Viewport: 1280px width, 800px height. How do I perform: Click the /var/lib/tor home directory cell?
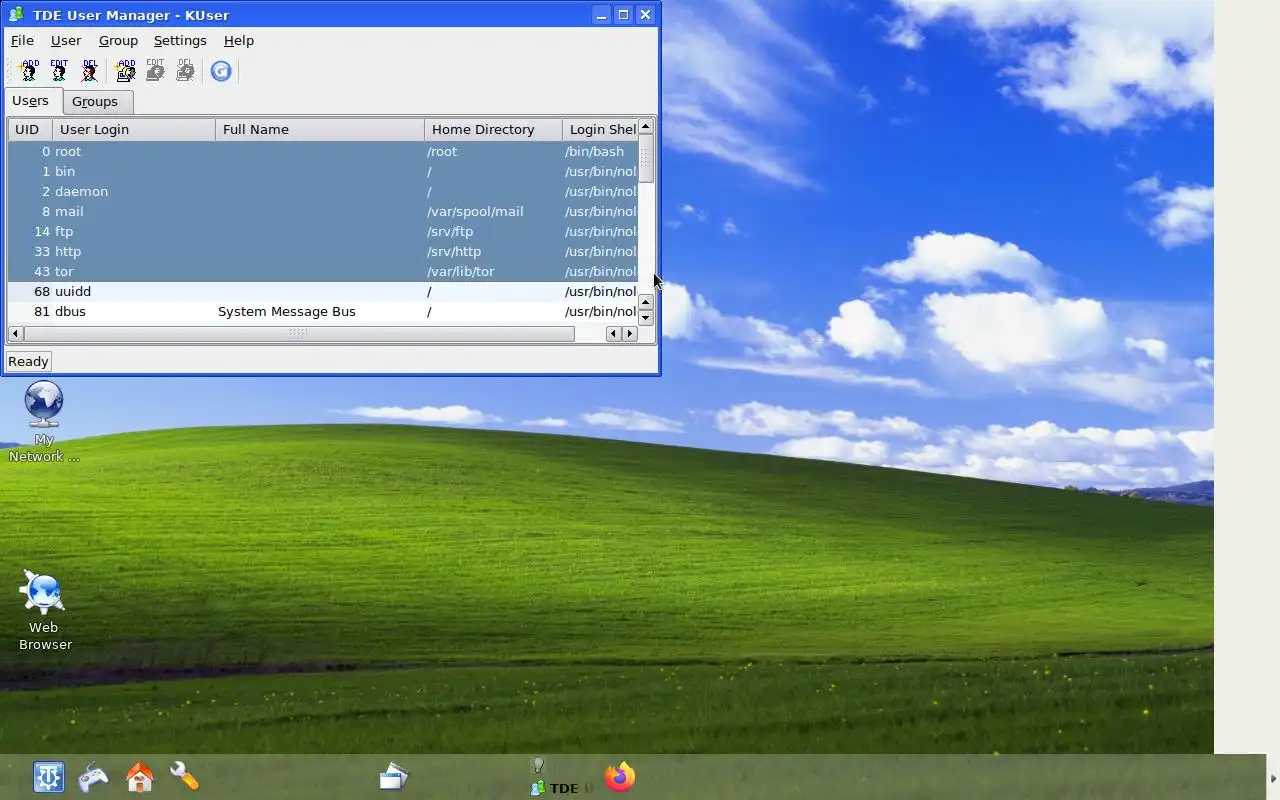point(461,271)
